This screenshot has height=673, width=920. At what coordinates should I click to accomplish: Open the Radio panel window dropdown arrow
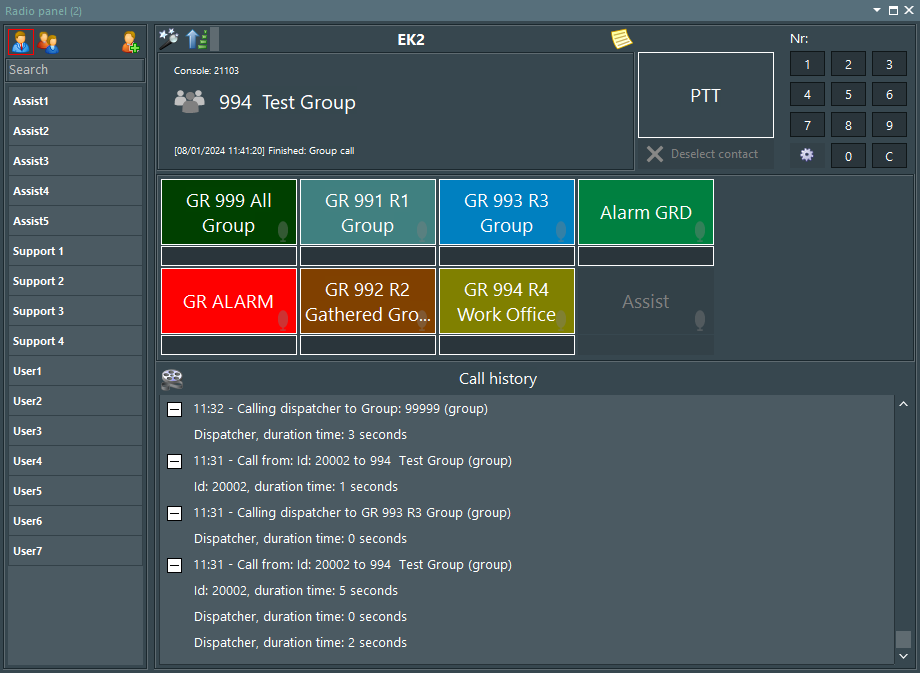coord(877,10)
